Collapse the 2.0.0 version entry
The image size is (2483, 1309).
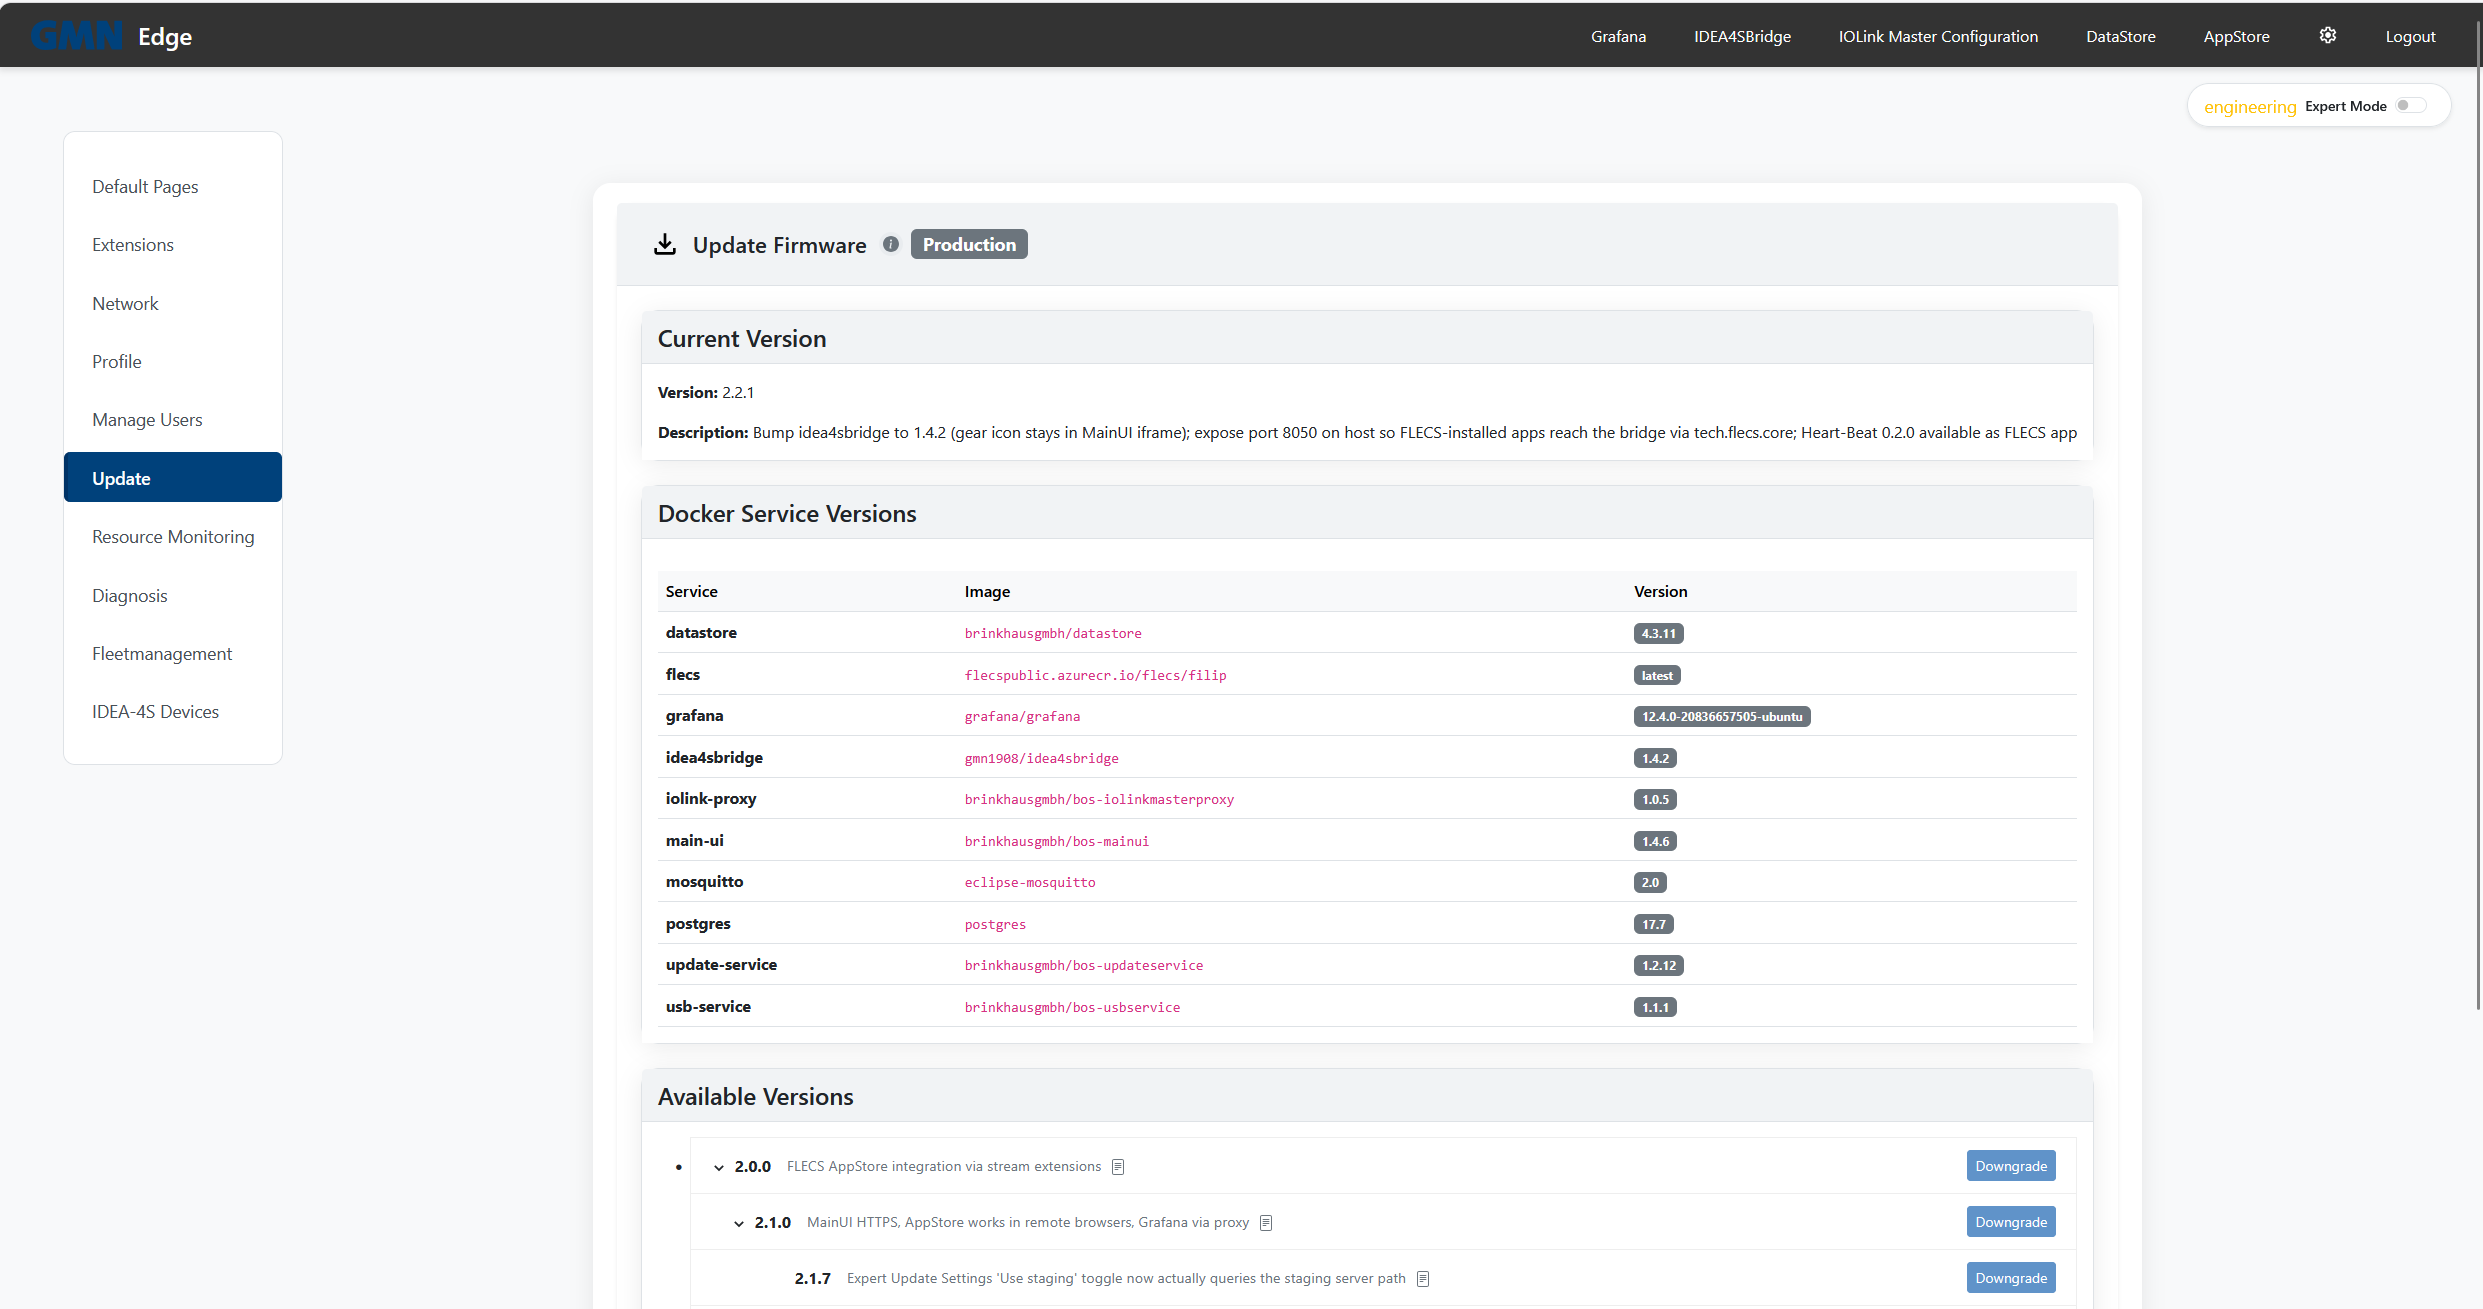[719, 1167]
